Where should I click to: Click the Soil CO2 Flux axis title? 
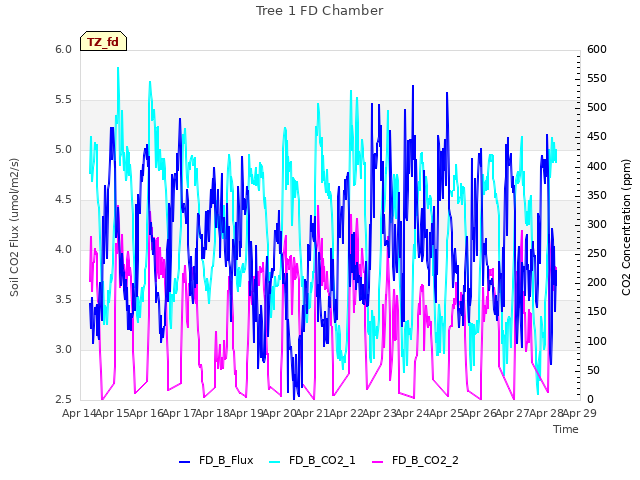click(14, 227)
